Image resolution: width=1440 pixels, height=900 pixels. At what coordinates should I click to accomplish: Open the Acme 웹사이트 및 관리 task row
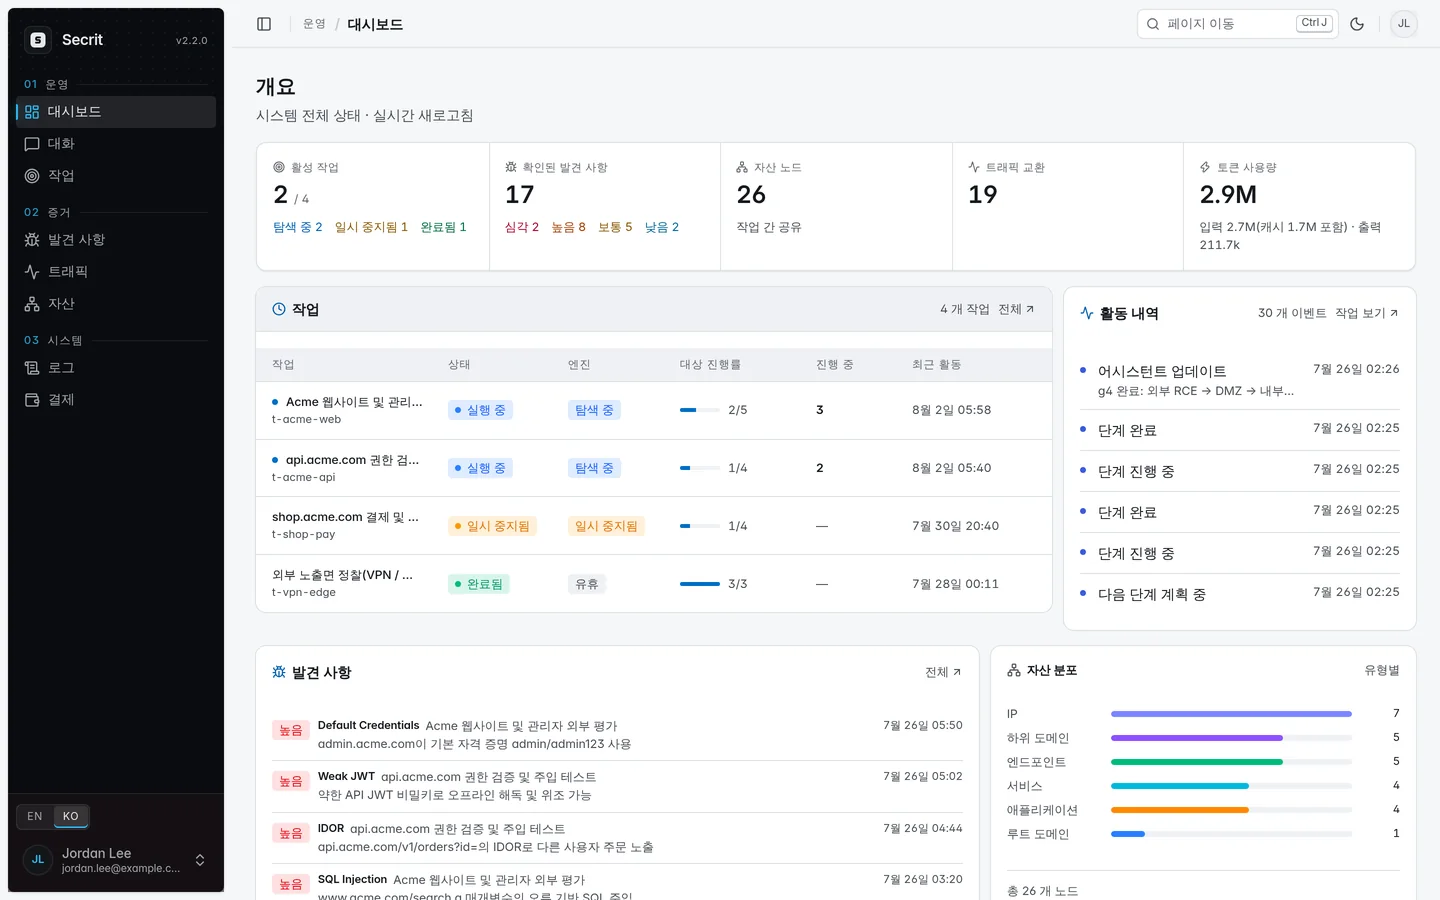(654, 410)
